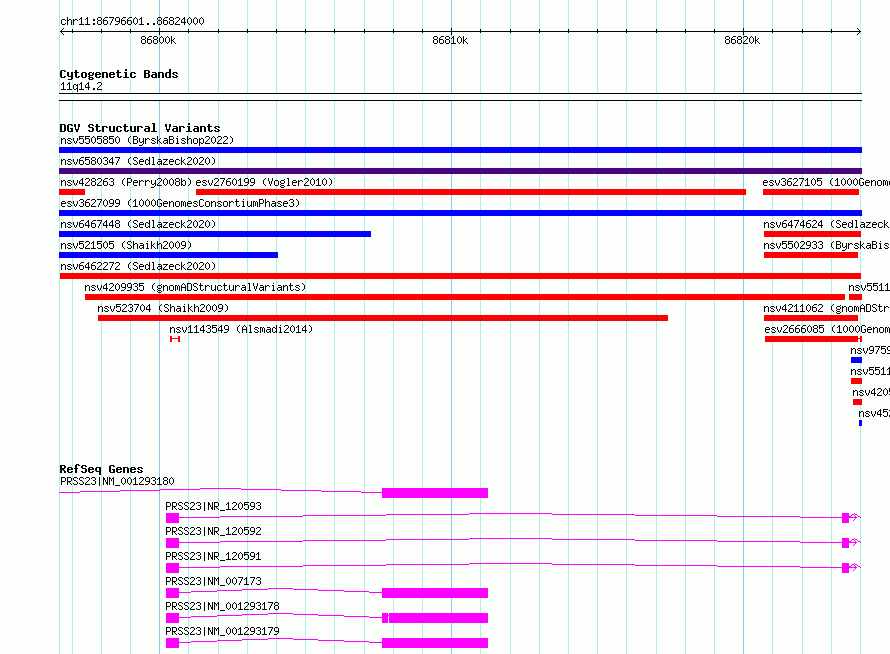This screenshot has width=890, height=654.
Task: Click the 86810k ruler label
Action: [x=450, y=40]
